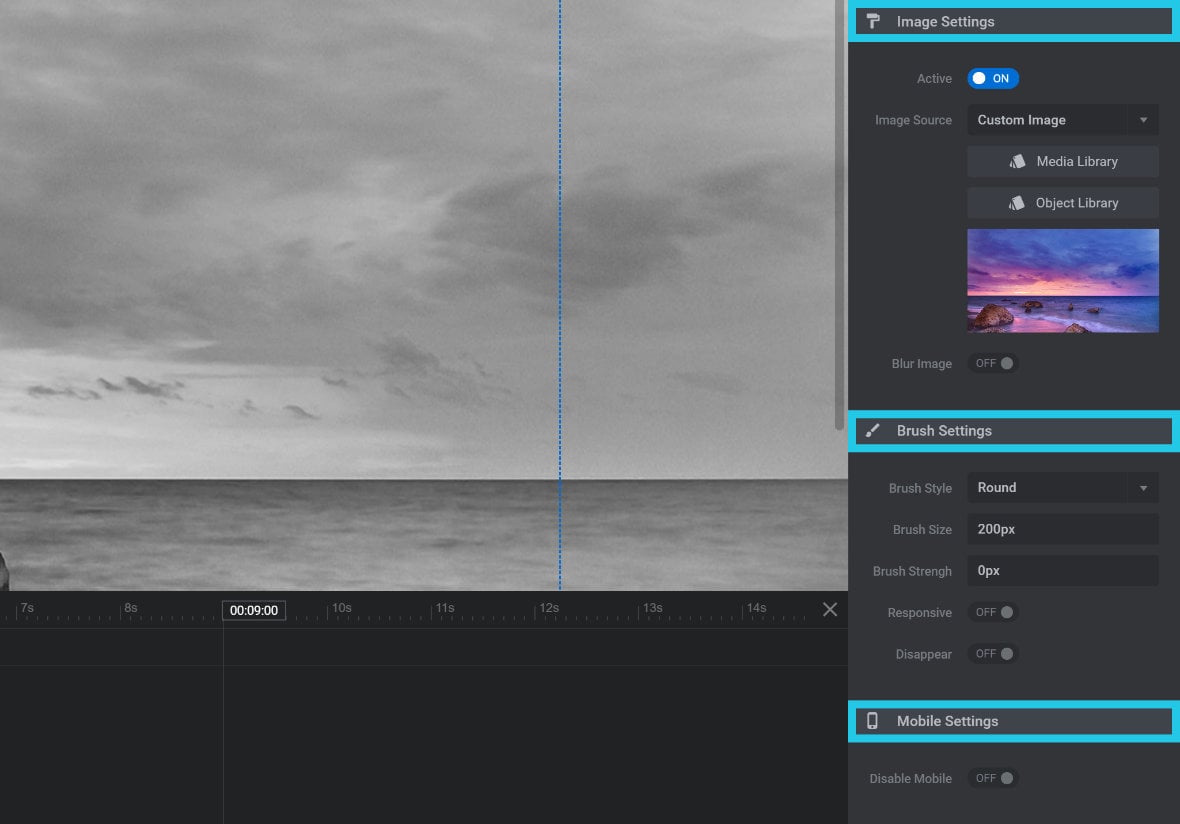Open the Media Library button
Viewport: 1180px width, 824px height.
(x=1063, y=161)
